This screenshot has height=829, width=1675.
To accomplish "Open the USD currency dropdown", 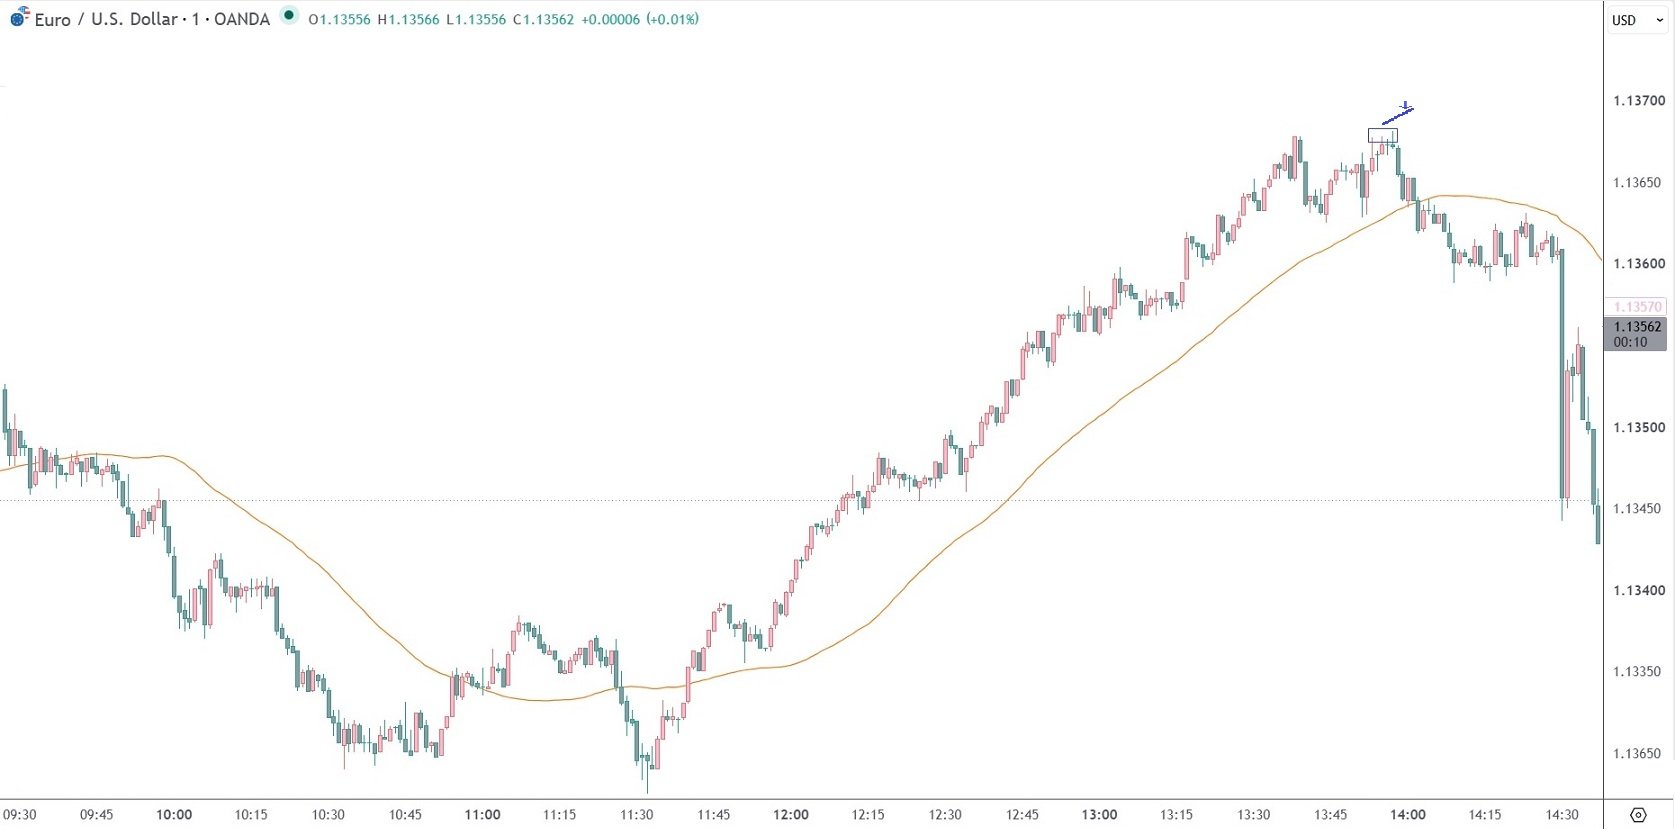I will (x=1637, y=20).
